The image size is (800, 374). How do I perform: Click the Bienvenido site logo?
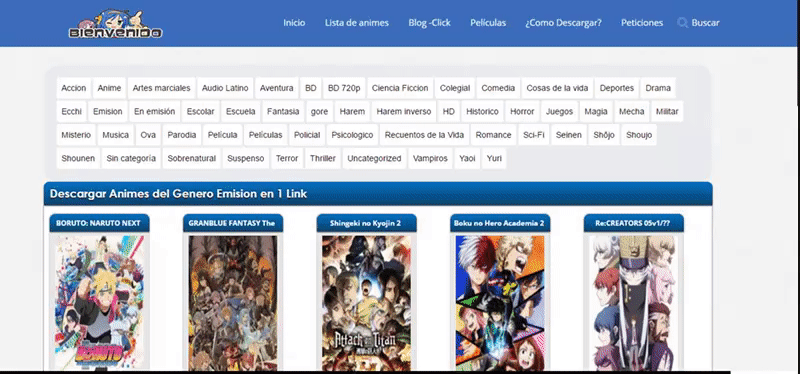[x=115, y=24]
